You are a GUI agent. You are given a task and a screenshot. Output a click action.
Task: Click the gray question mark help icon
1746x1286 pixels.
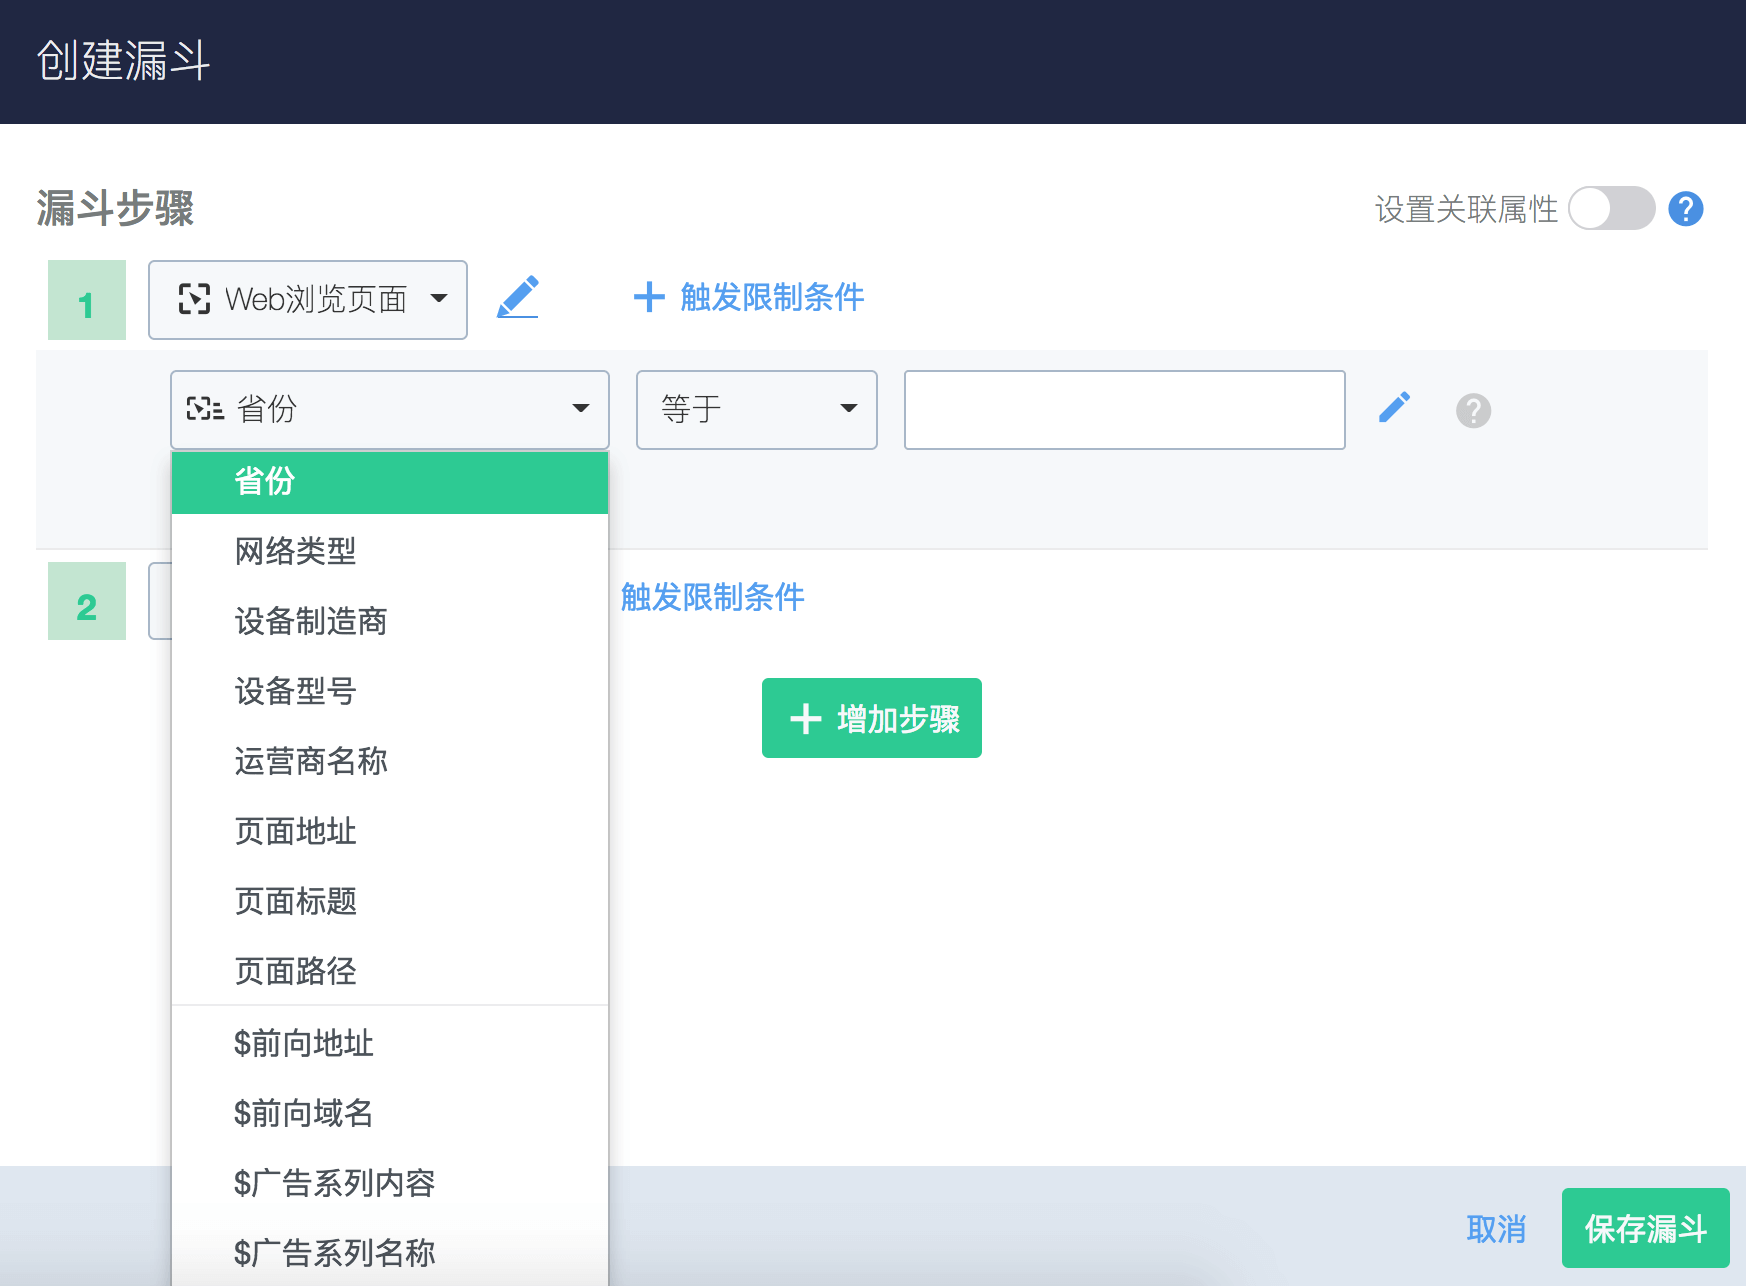tap(1473, 410)
